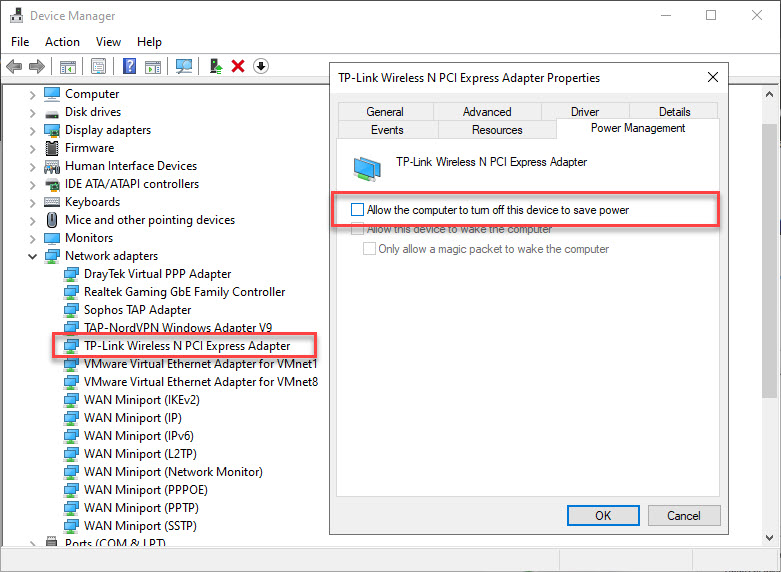Click the Human Interface Devices icon

click(52, 166)
